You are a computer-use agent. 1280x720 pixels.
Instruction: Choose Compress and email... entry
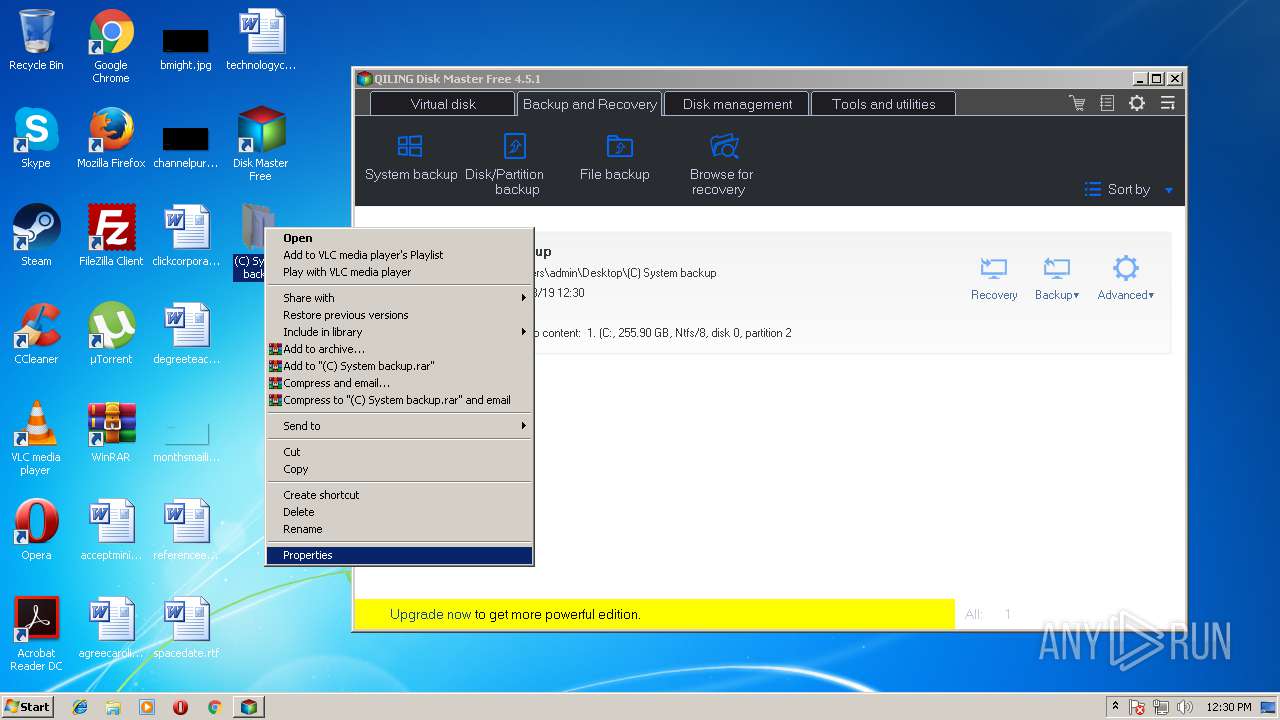[x=399, y=383]
